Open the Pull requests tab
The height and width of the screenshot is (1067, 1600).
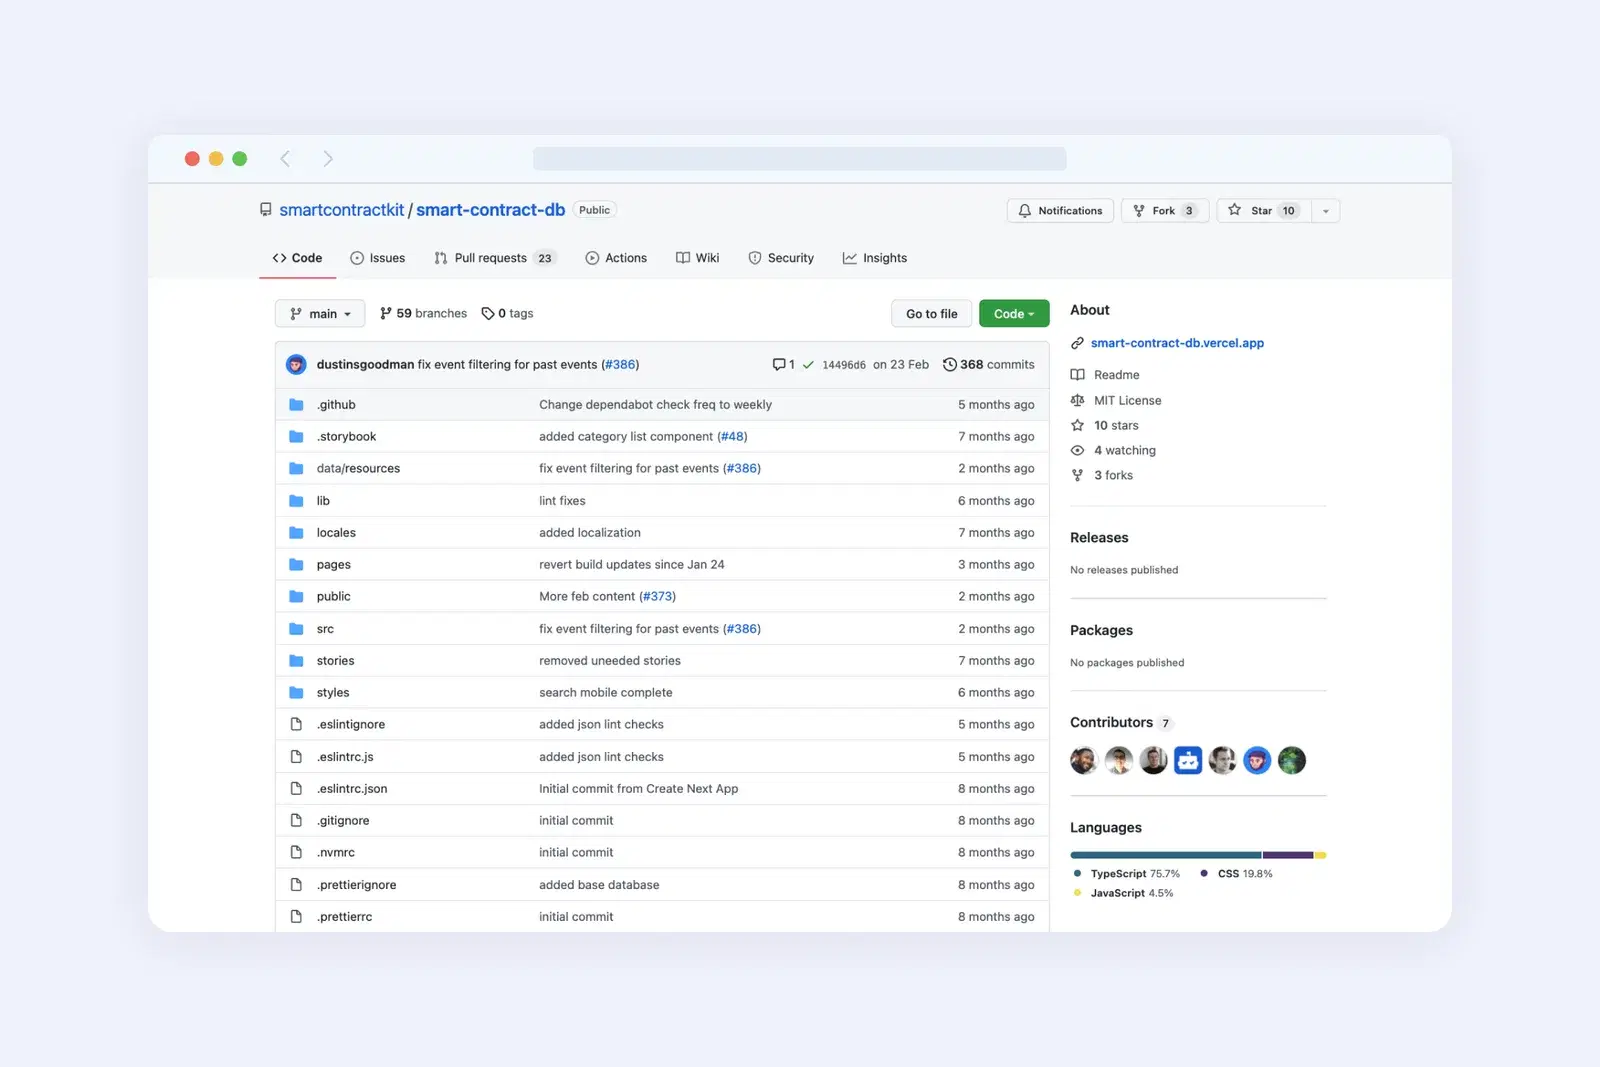click(495, 258)
